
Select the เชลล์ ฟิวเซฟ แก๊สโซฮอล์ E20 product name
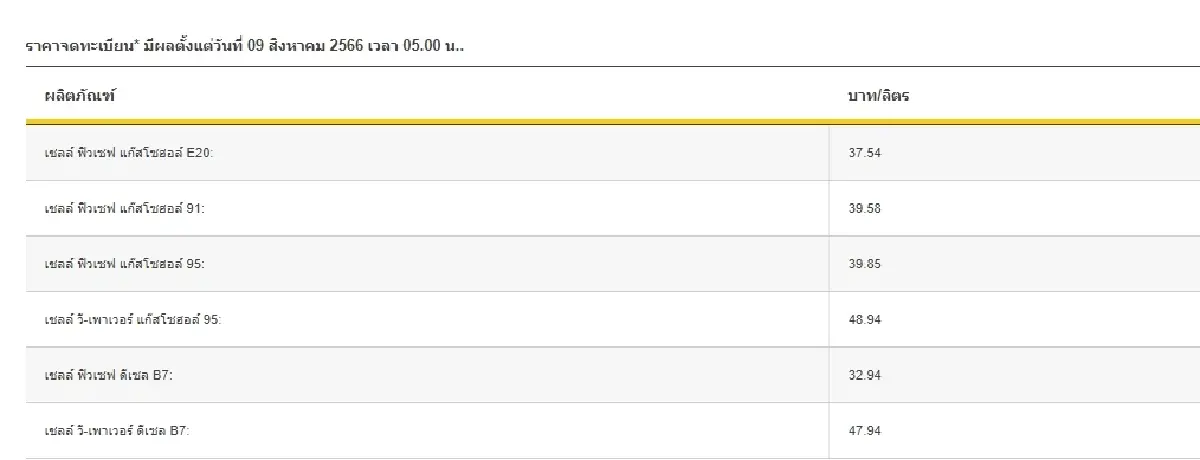(124, 153)
